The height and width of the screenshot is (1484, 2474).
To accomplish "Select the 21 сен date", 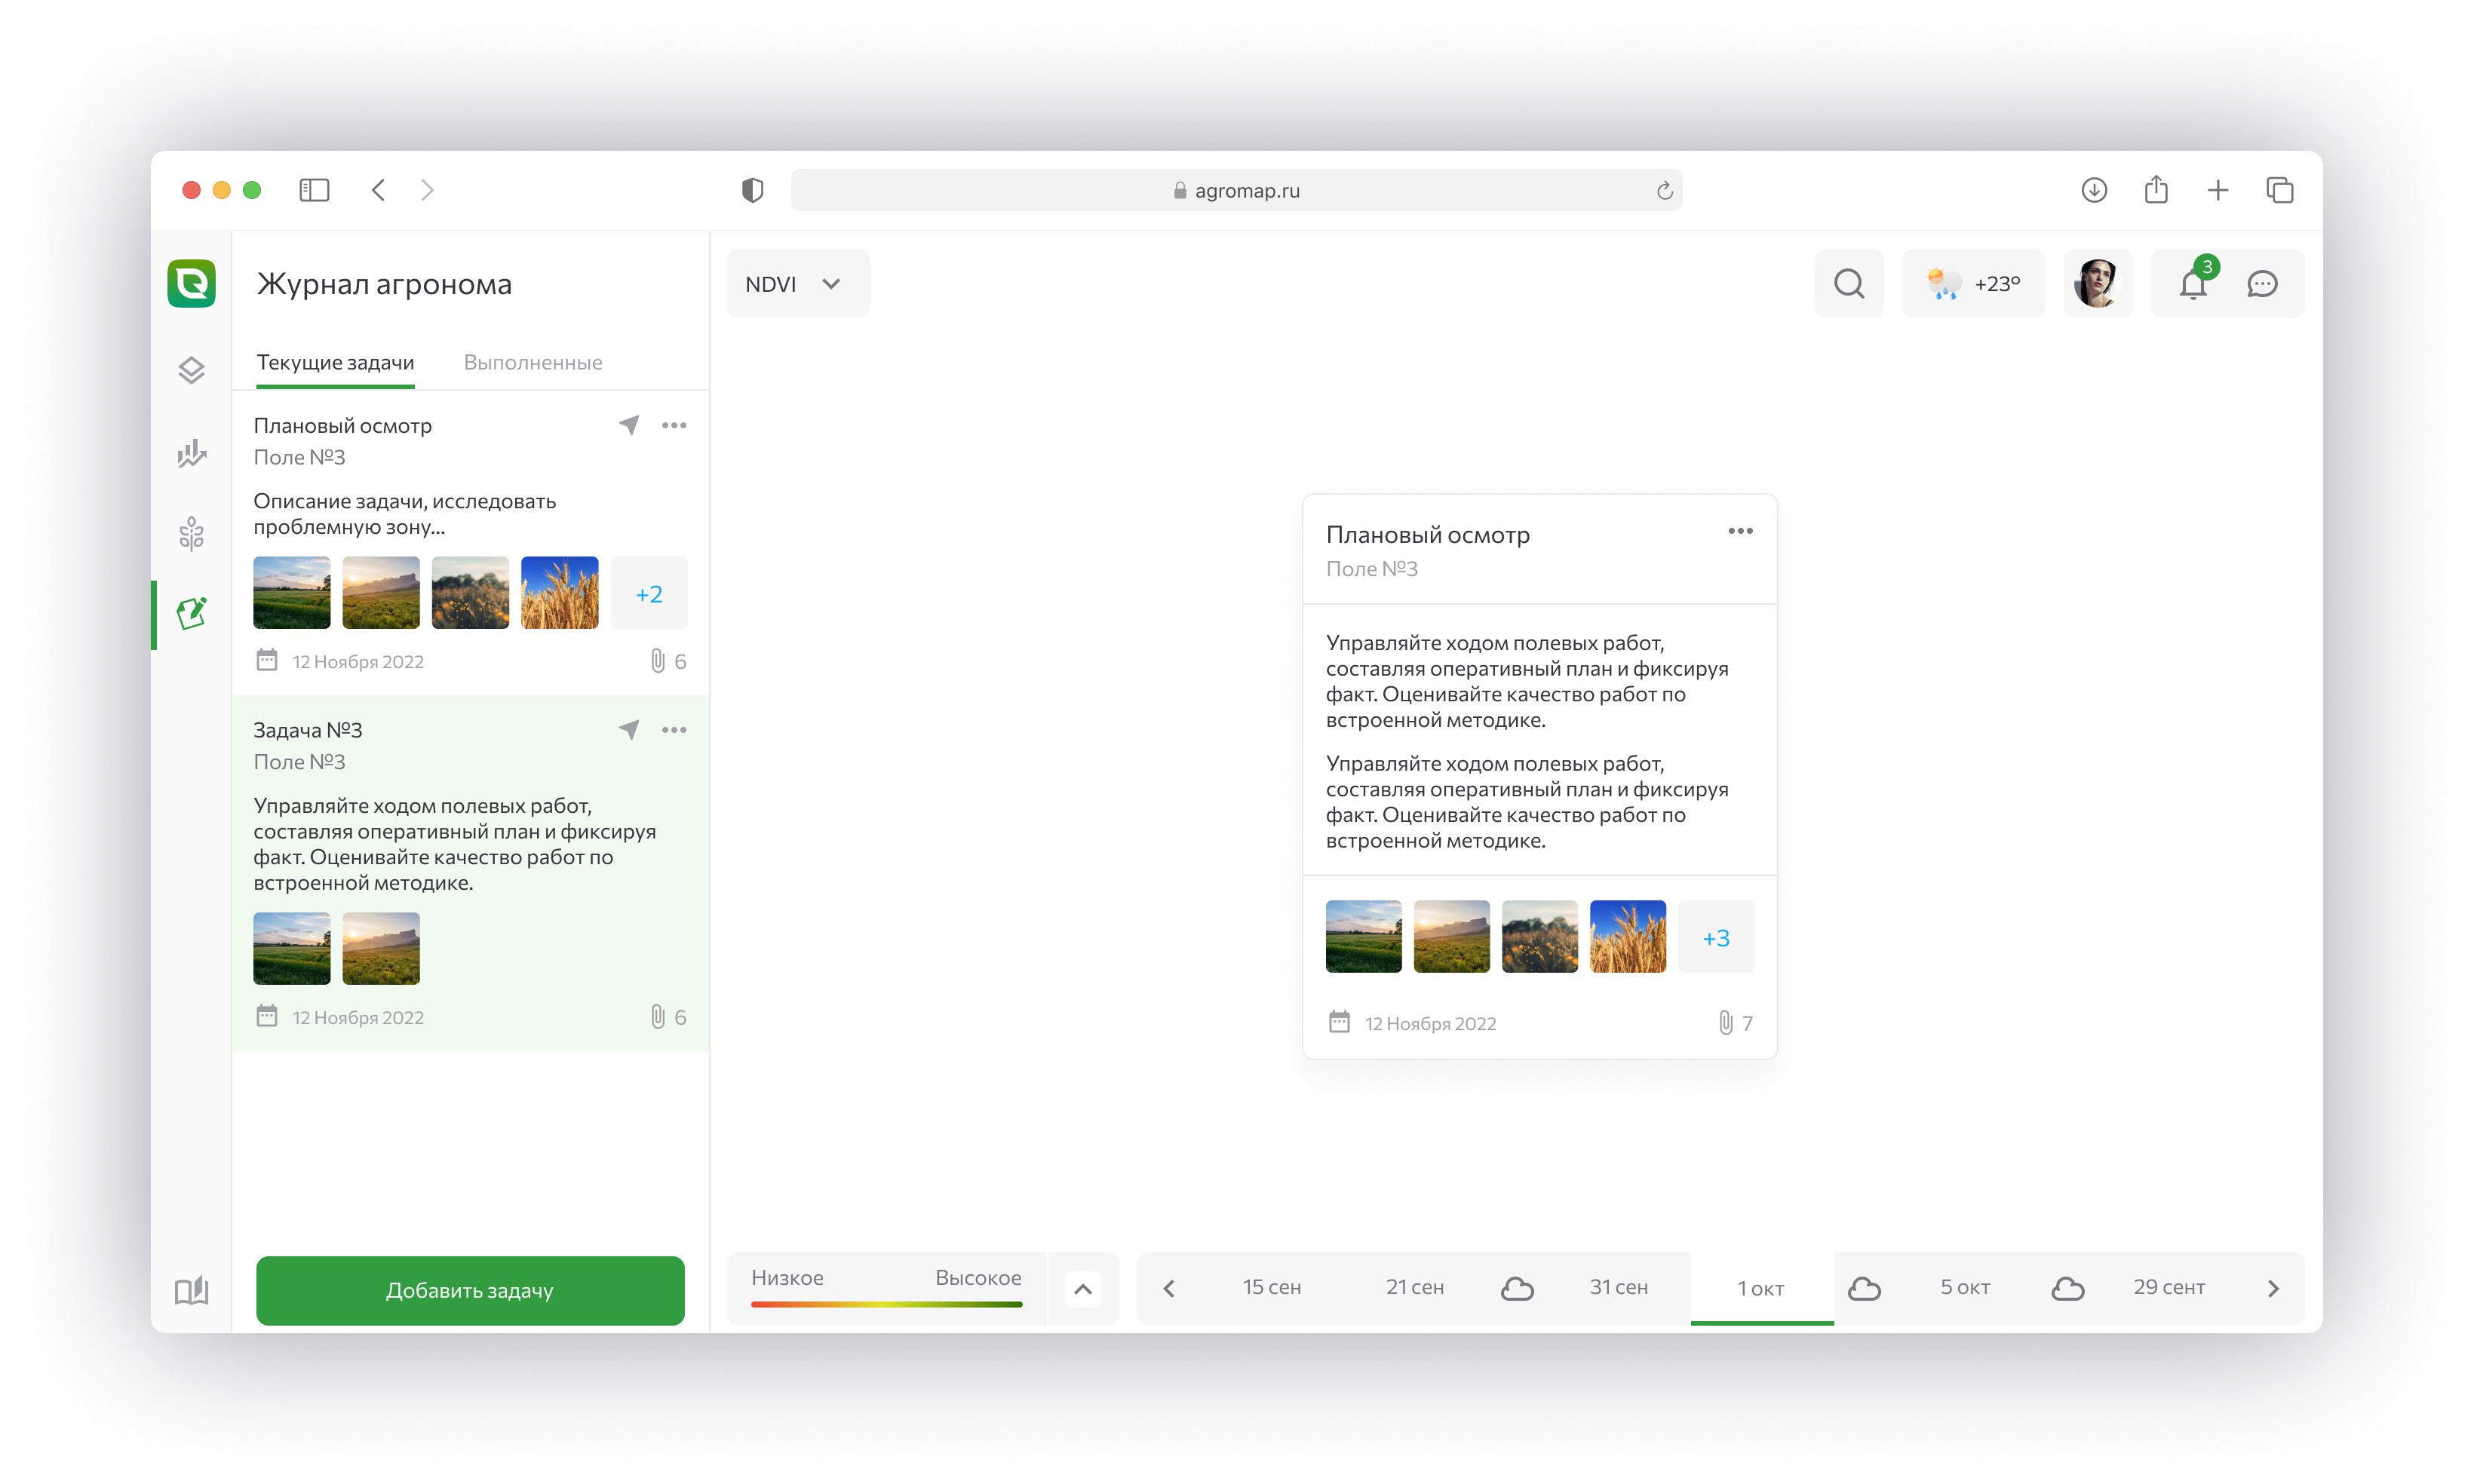I will click(x=1415, y=1288).
